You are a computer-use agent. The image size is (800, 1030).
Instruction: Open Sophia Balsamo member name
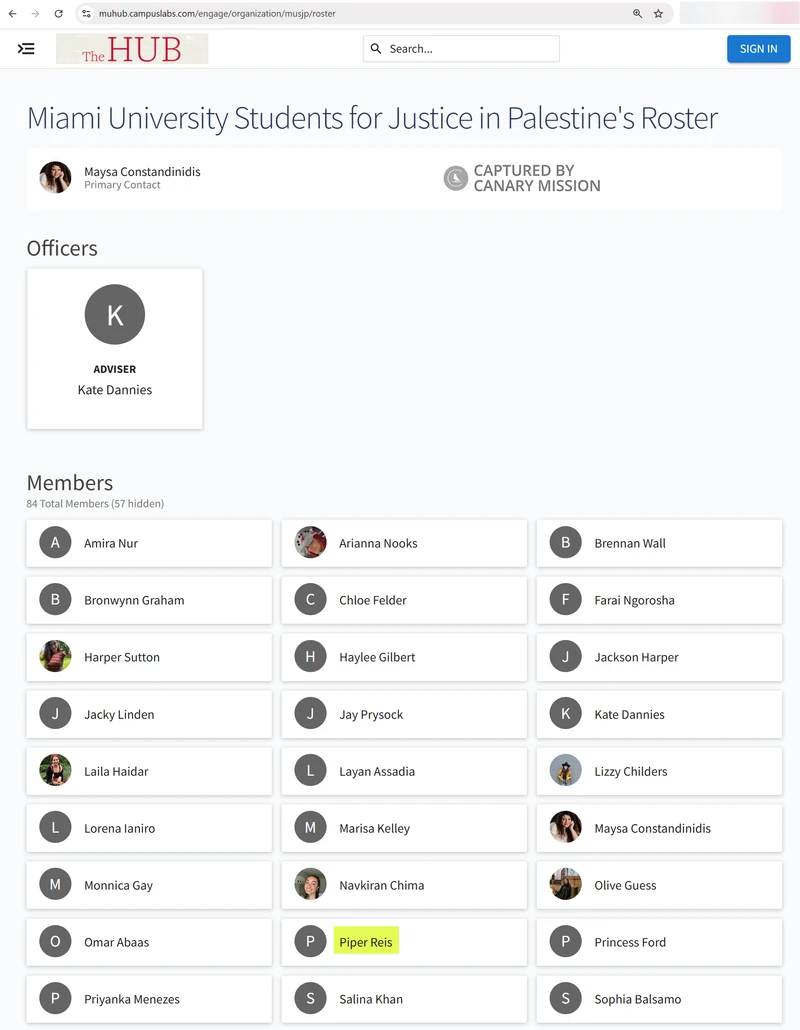click(x=638, y=999)
